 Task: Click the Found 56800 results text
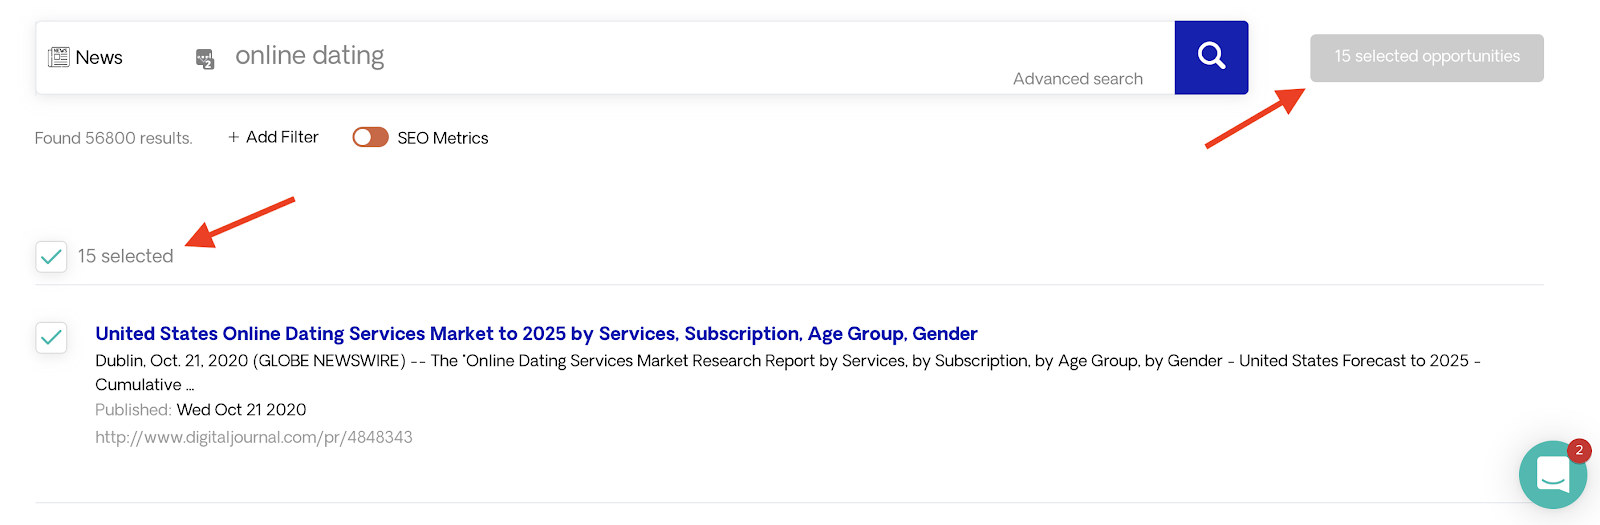tap(113, 138)
